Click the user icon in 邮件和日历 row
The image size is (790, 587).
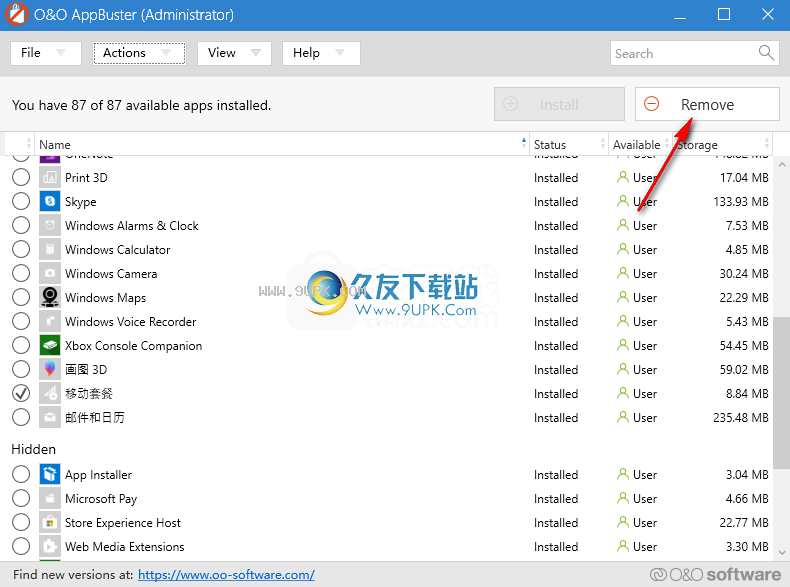(623, 417)
